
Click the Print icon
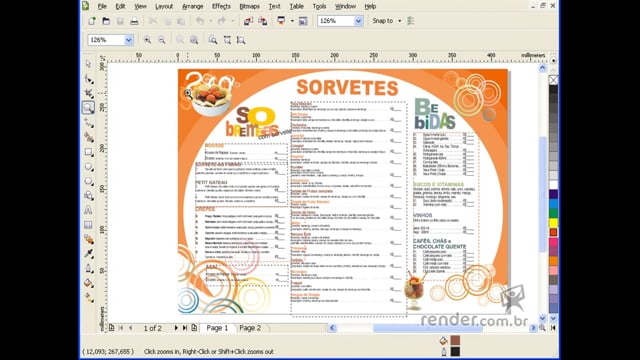[134, 21]
